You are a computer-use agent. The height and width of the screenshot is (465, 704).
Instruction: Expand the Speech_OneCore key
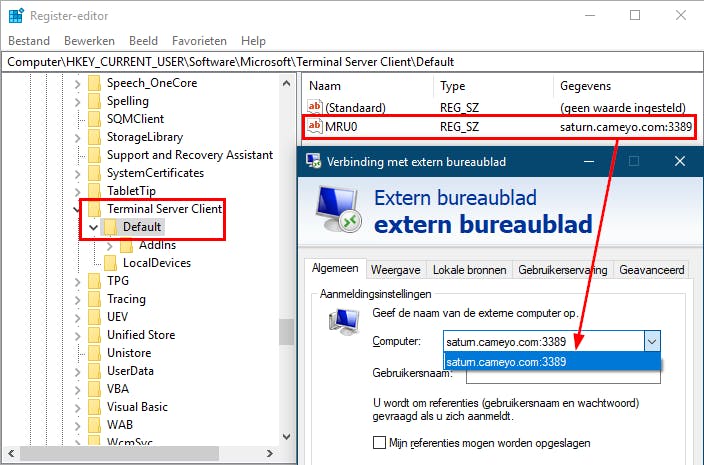pyautogui.click(x=77, y=83)
